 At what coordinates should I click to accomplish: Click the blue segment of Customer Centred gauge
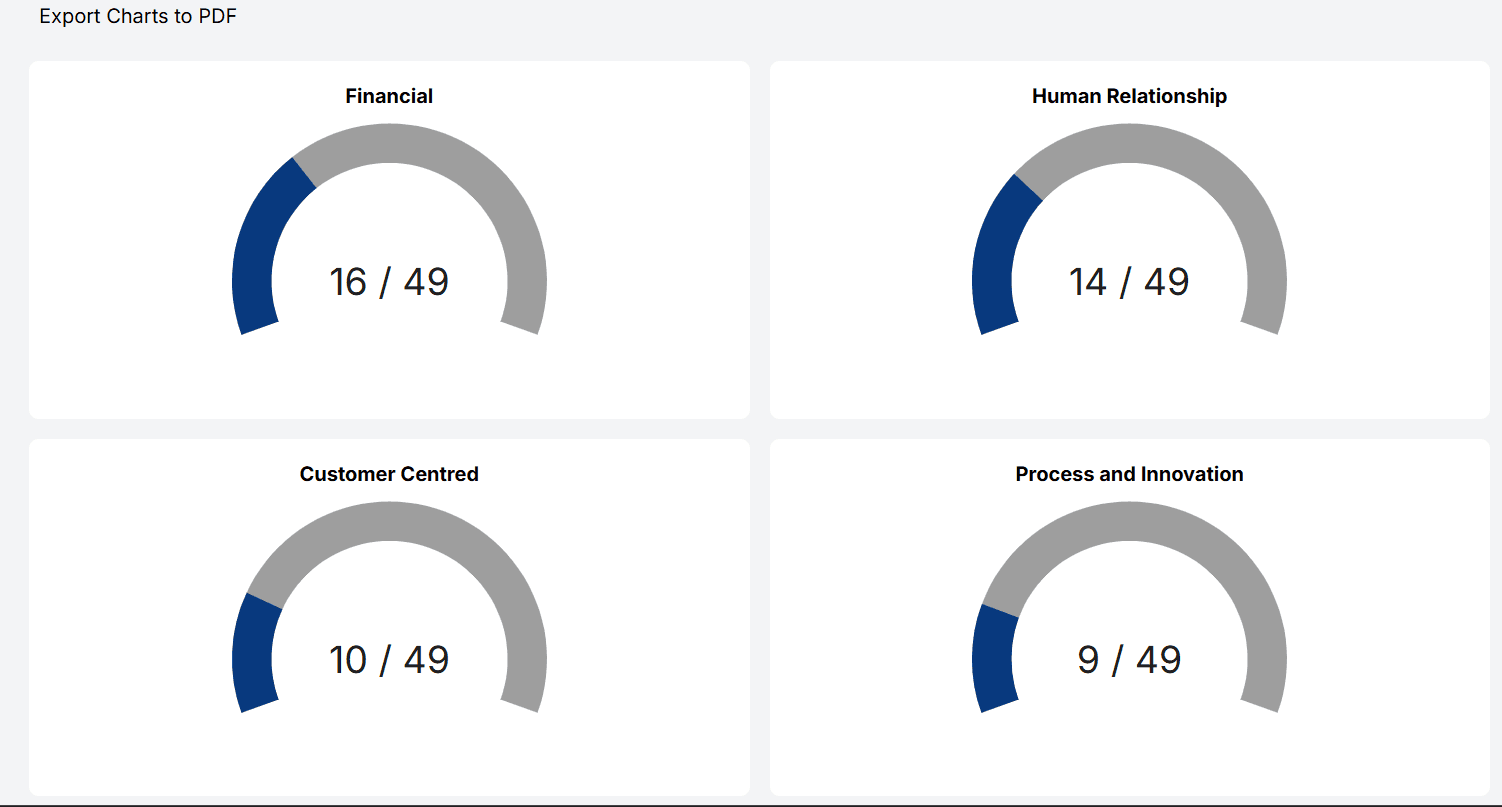252,655
